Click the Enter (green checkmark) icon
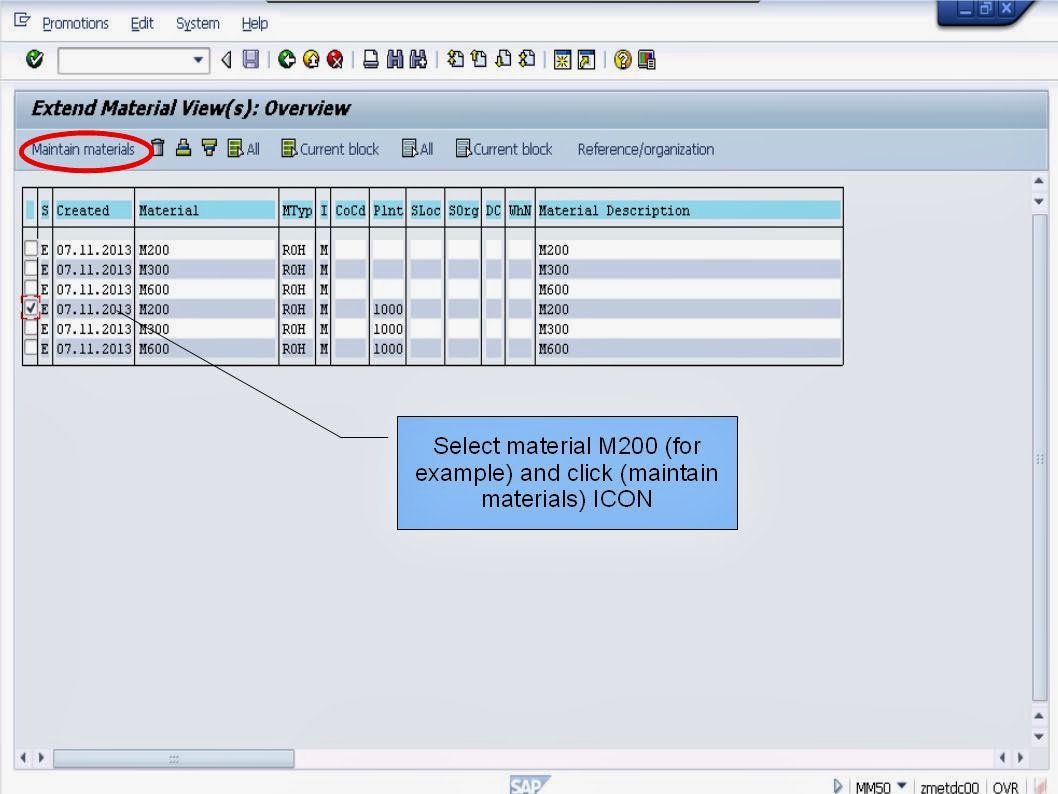1058x794 pixels. 33,59
